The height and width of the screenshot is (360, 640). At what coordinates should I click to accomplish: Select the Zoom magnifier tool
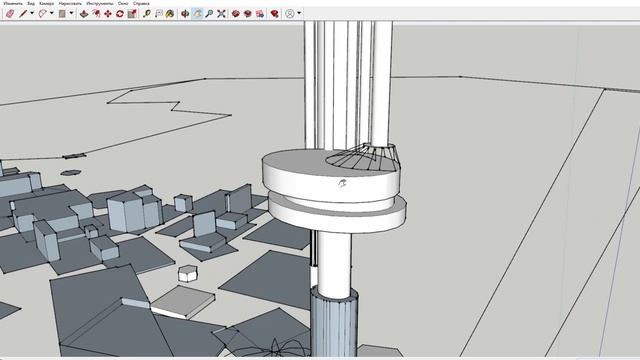tap(209, 14)
